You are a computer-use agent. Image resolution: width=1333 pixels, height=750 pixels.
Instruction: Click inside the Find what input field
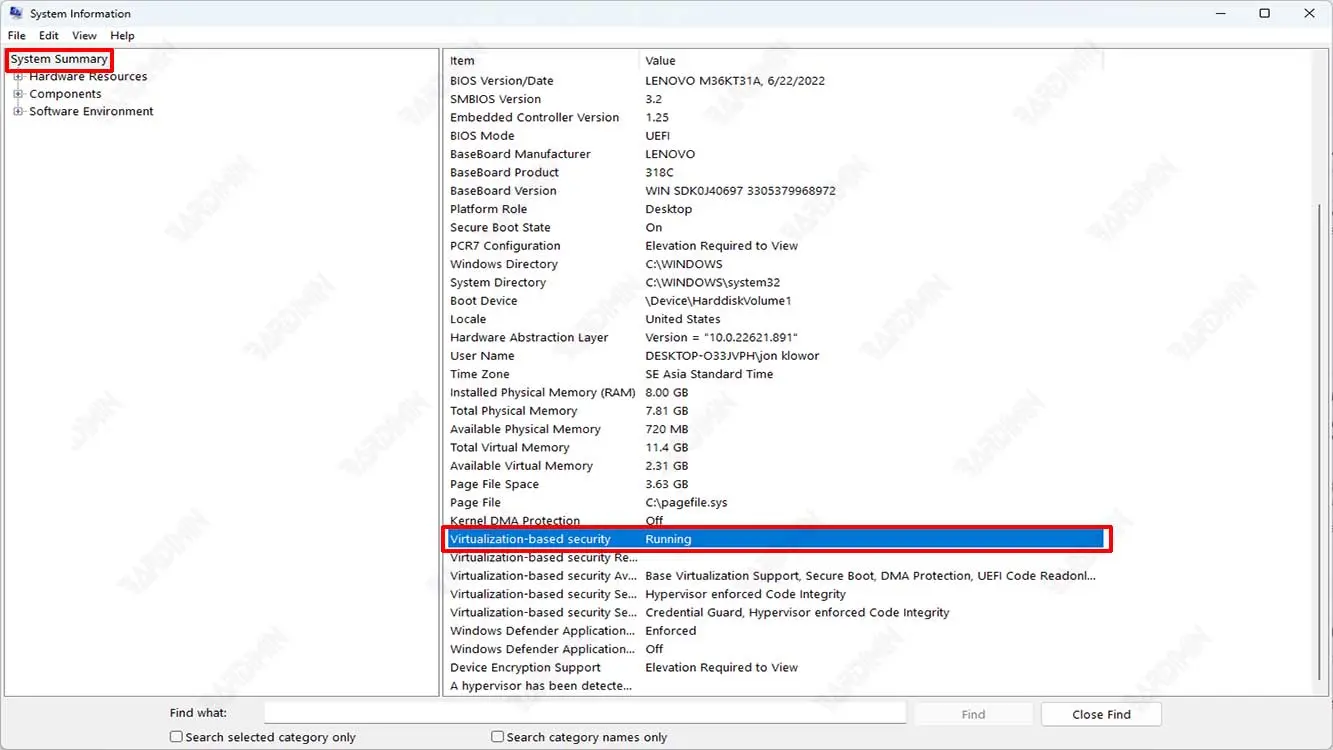585,713
